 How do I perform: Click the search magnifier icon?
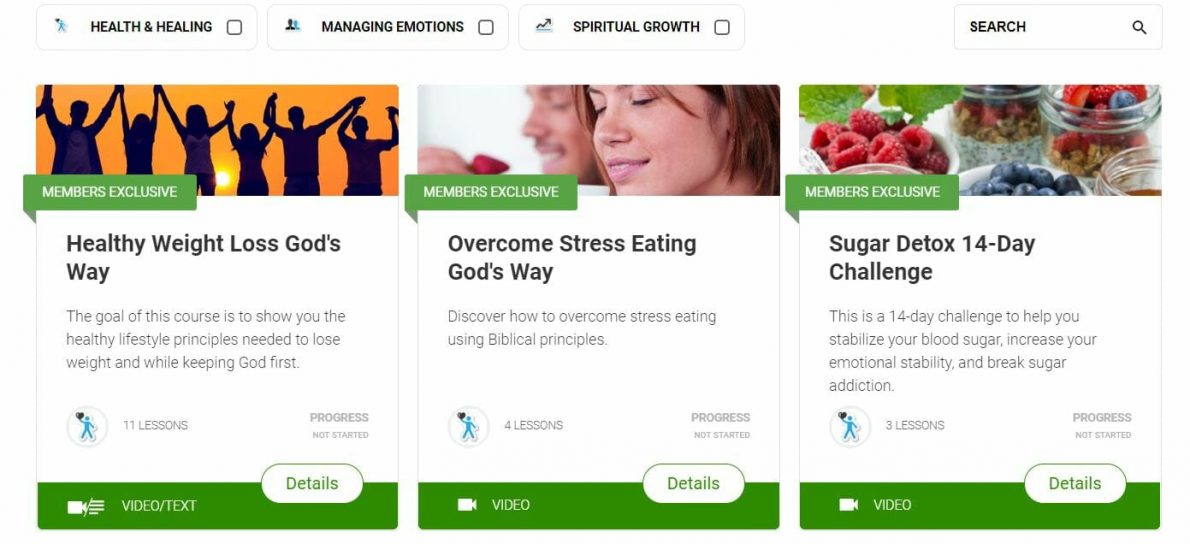click(x=1139, y=27)
